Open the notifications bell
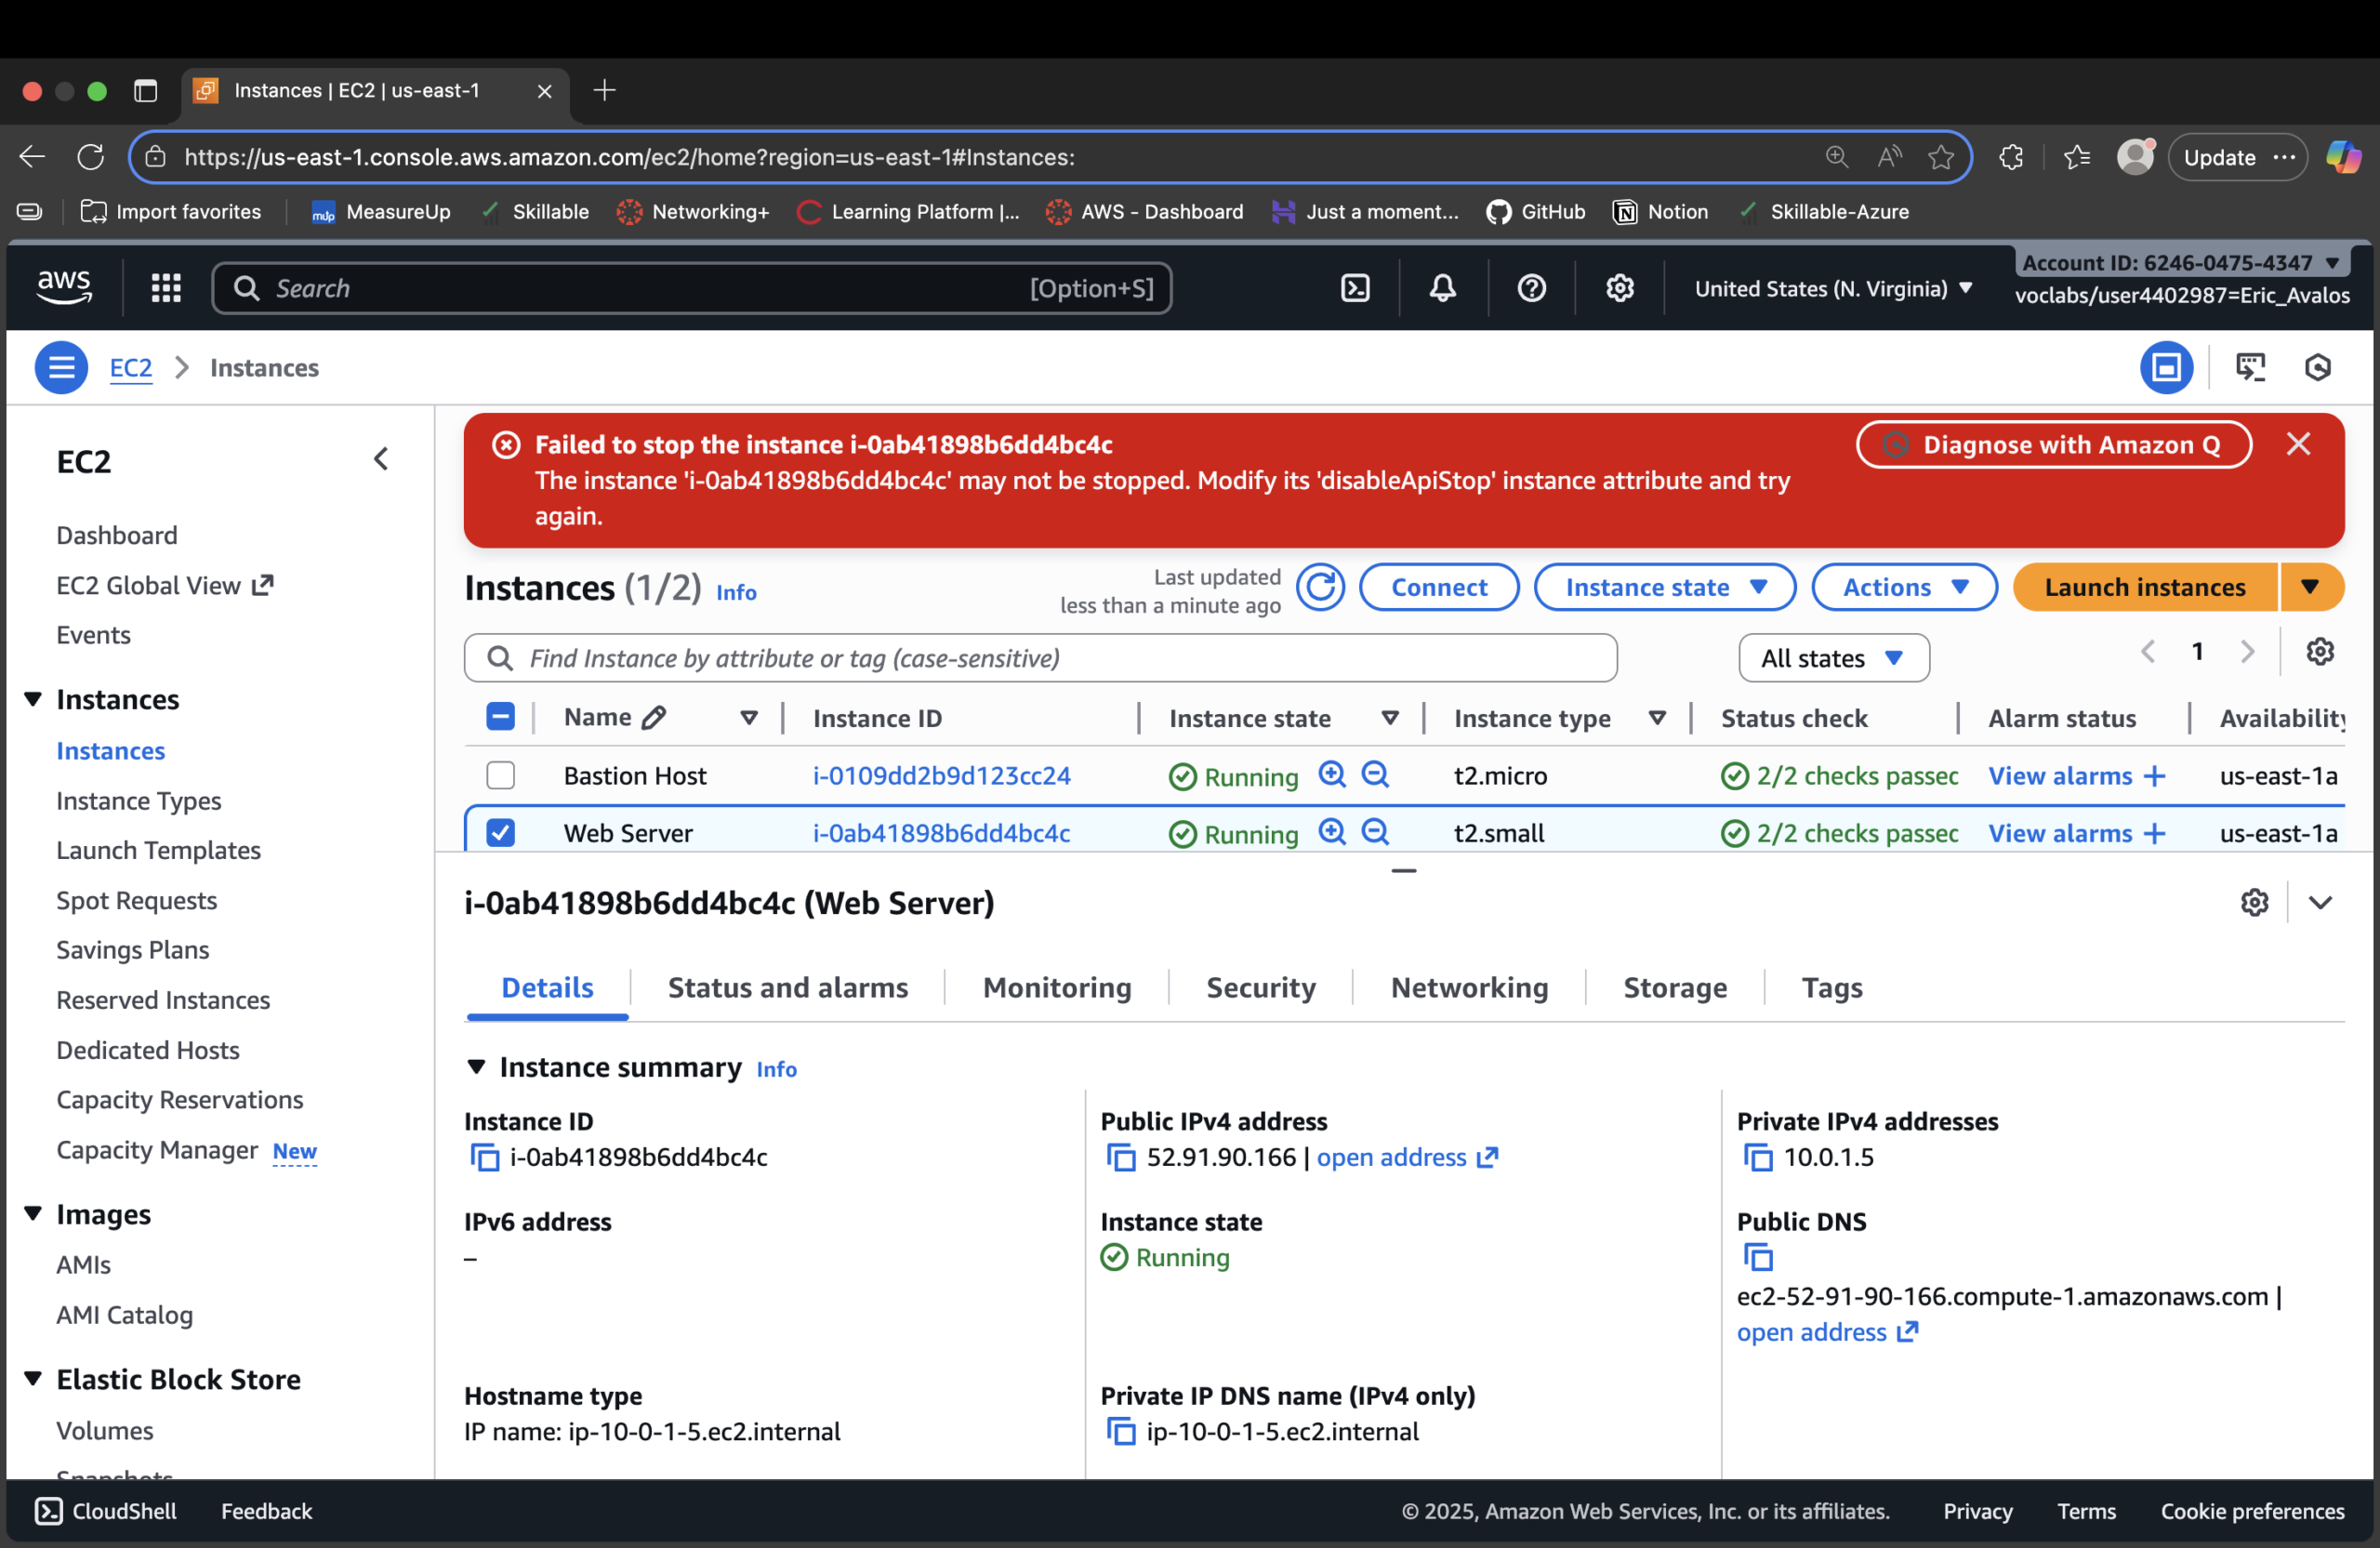2380x1548 pixels. pos(1443,288)
